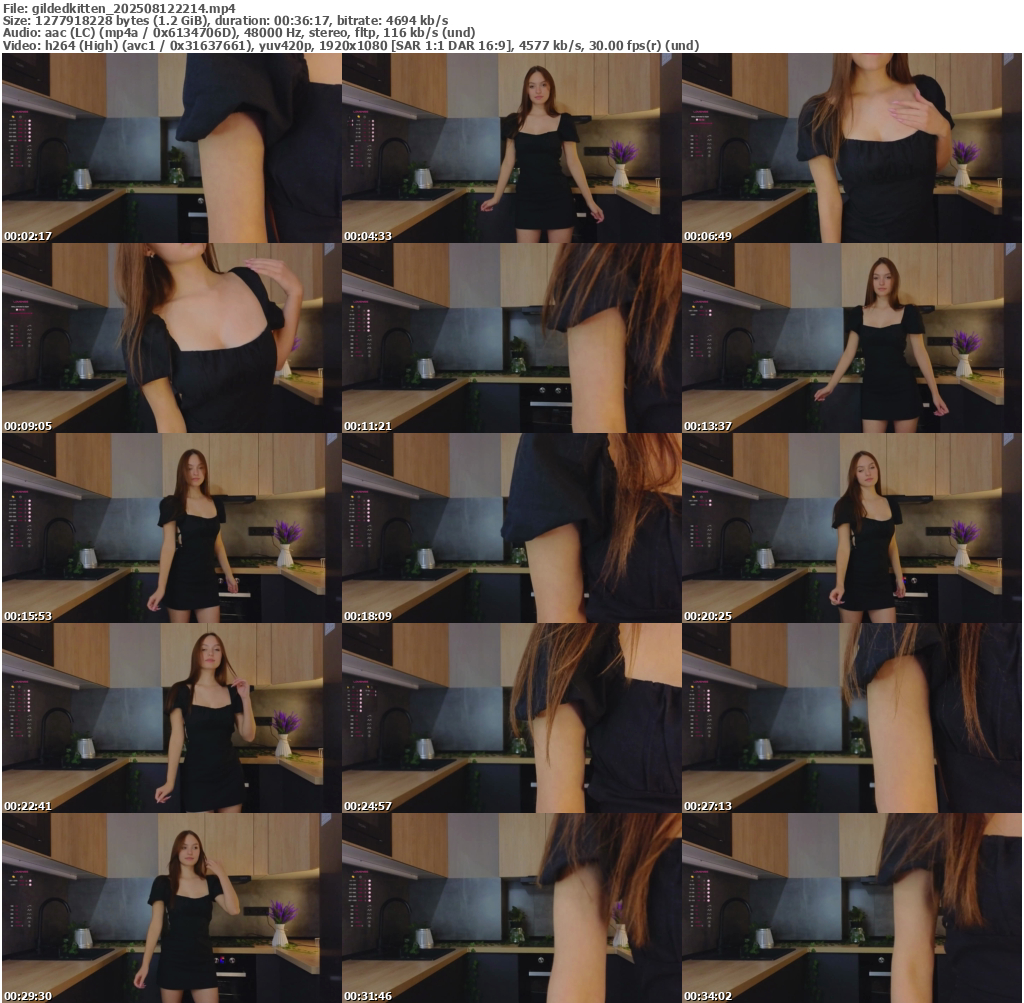The height and width of the screenshot is (1003, 1024).
Task: Click the 00:06:49 video frame
Action: [851, 148]
